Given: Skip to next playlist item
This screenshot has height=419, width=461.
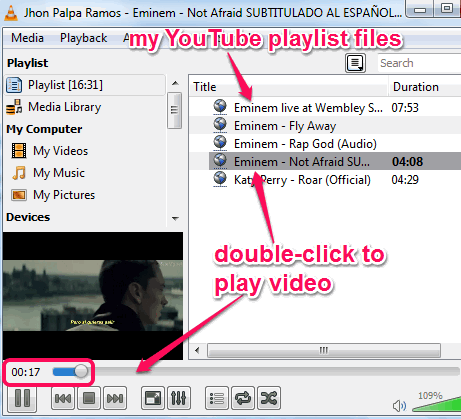Looking at the screenshot, I should pyautogui.click(x=115, y=398).
